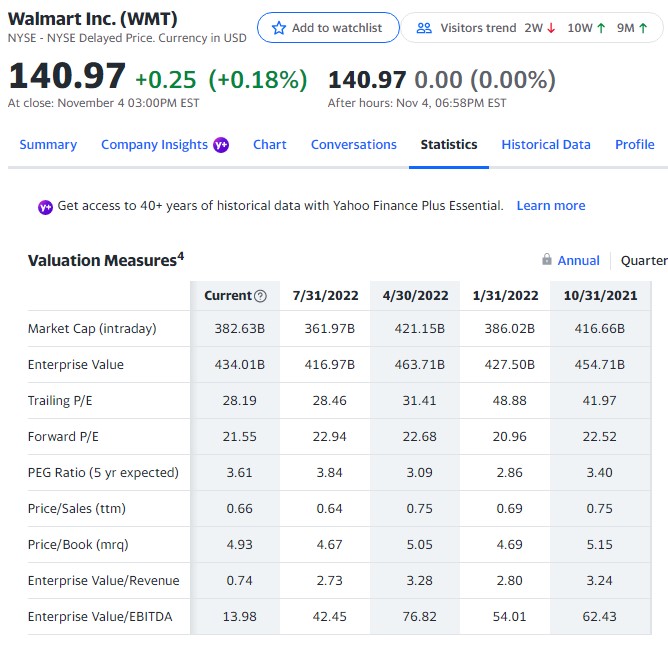This screenshot has width=668, height=652.
Task: Click the Y+ badge beside Company Insights
Action: pyautogui.click(x=221, y=145)
